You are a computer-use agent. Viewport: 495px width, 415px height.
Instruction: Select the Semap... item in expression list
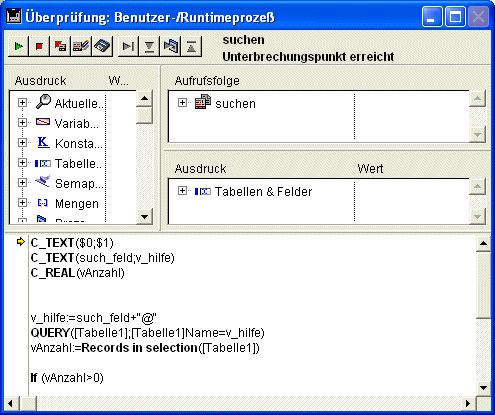tap(79, 184)
